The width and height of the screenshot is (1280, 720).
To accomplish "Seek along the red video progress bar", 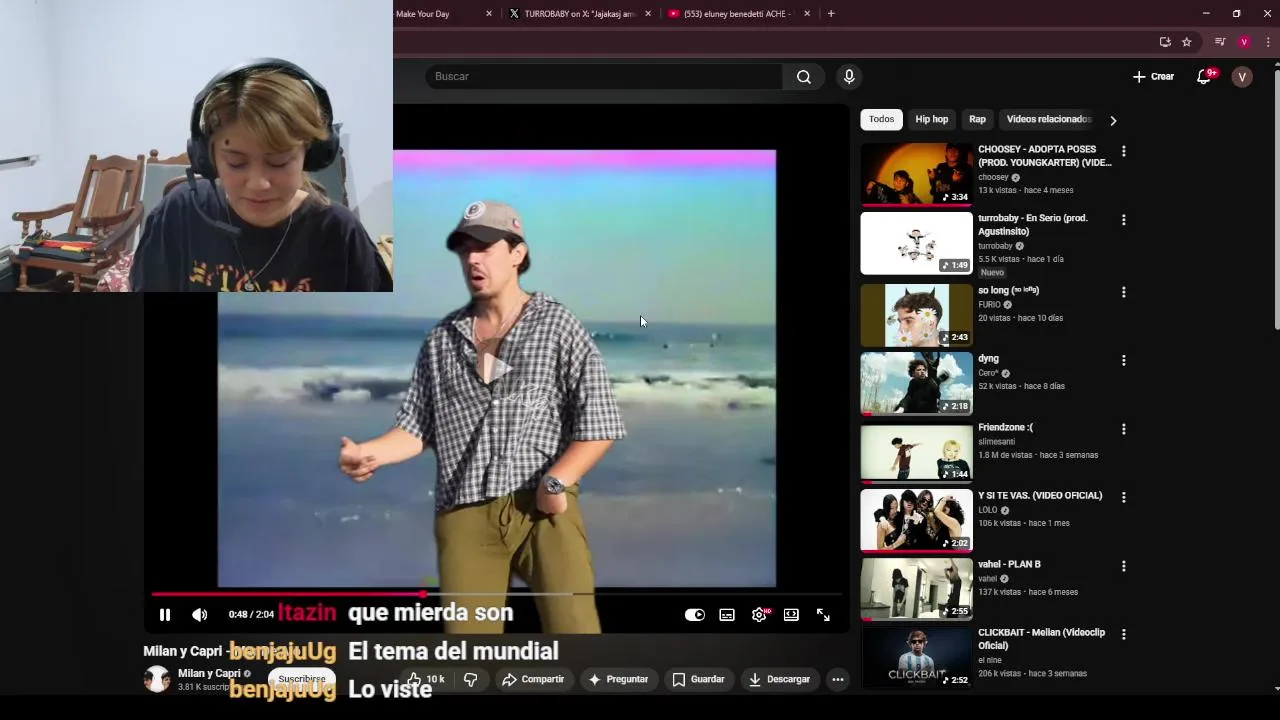I will pyautogui.click(x=497, y=594).
